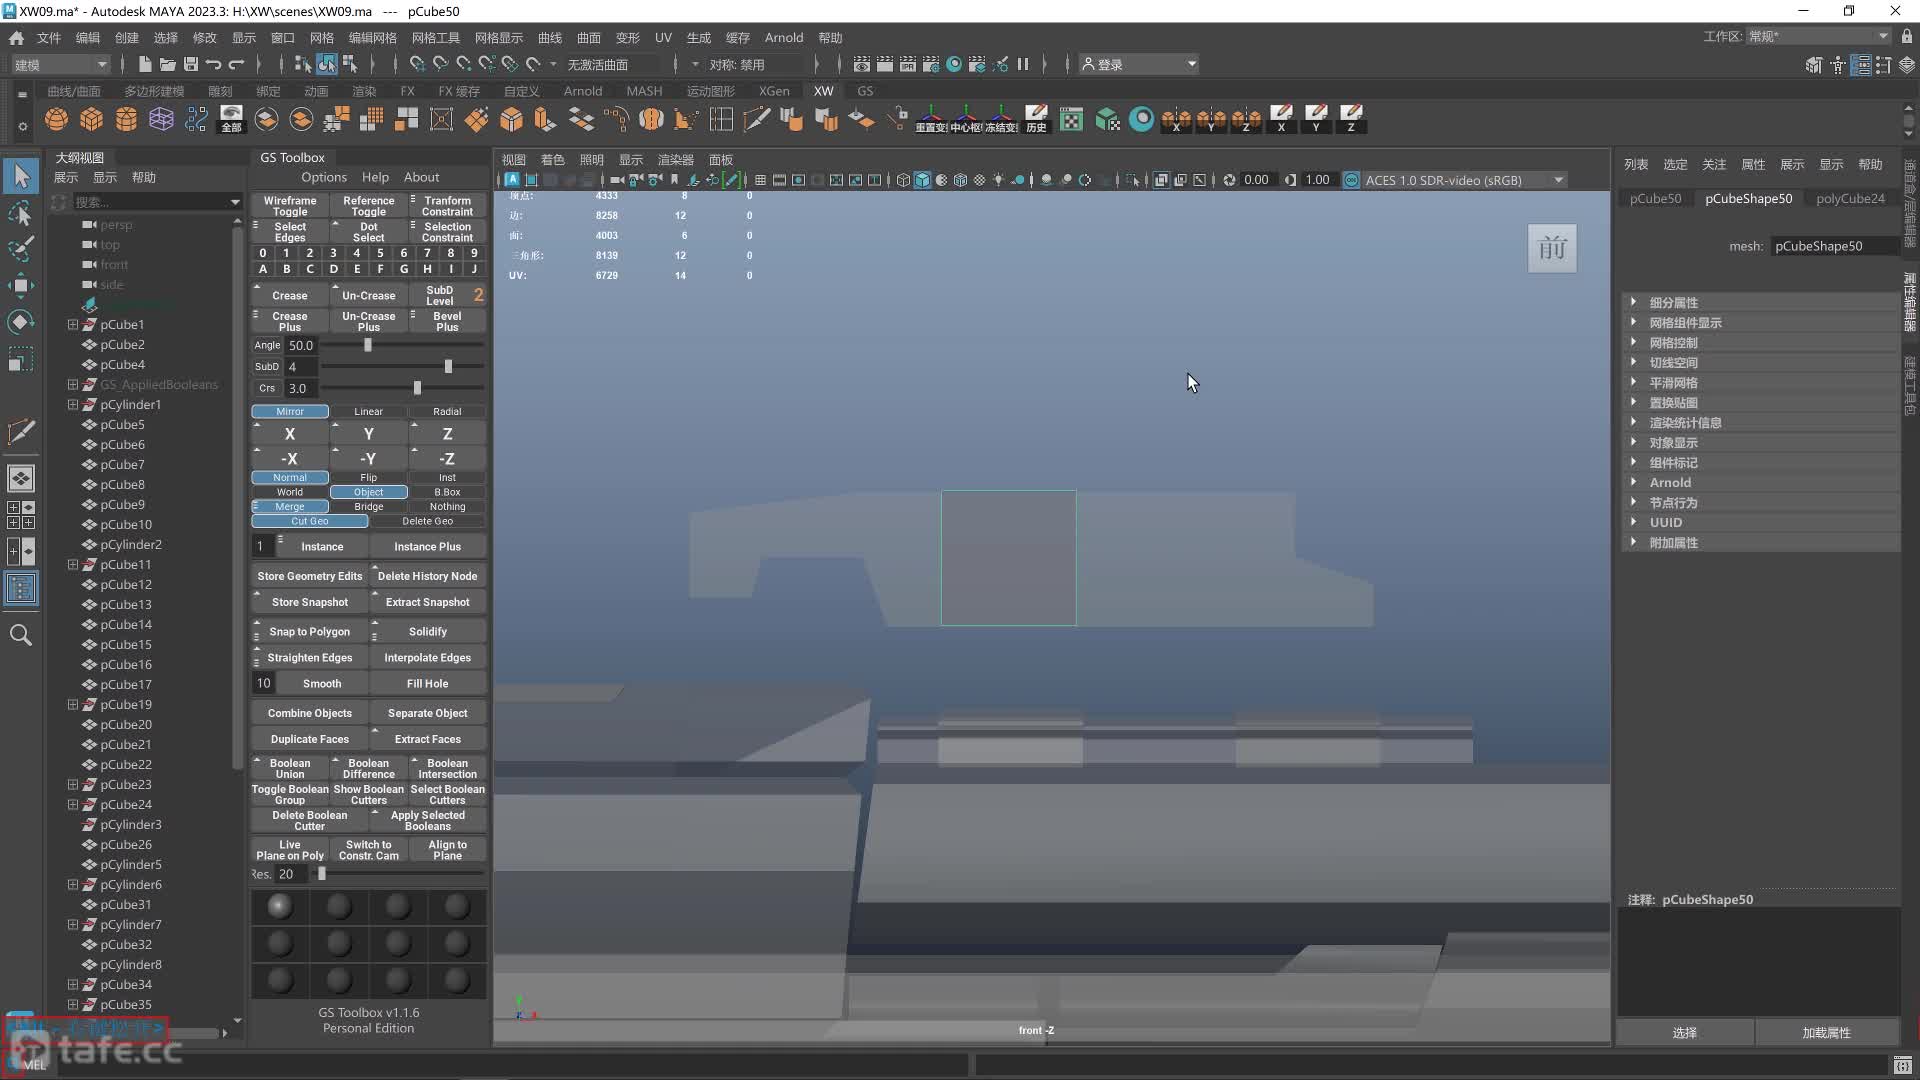Switch the mirror mode to Radial
The width and height of the screenshot is (1920, 1080).
coord(447,411)
